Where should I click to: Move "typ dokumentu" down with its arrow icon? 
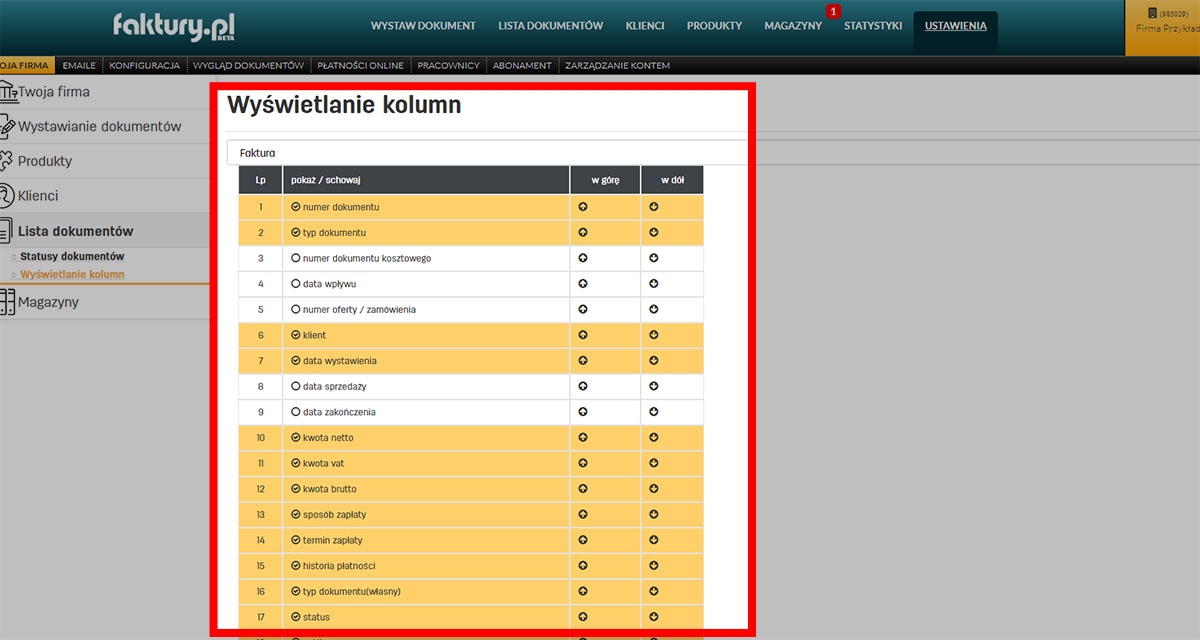[653, 232]
